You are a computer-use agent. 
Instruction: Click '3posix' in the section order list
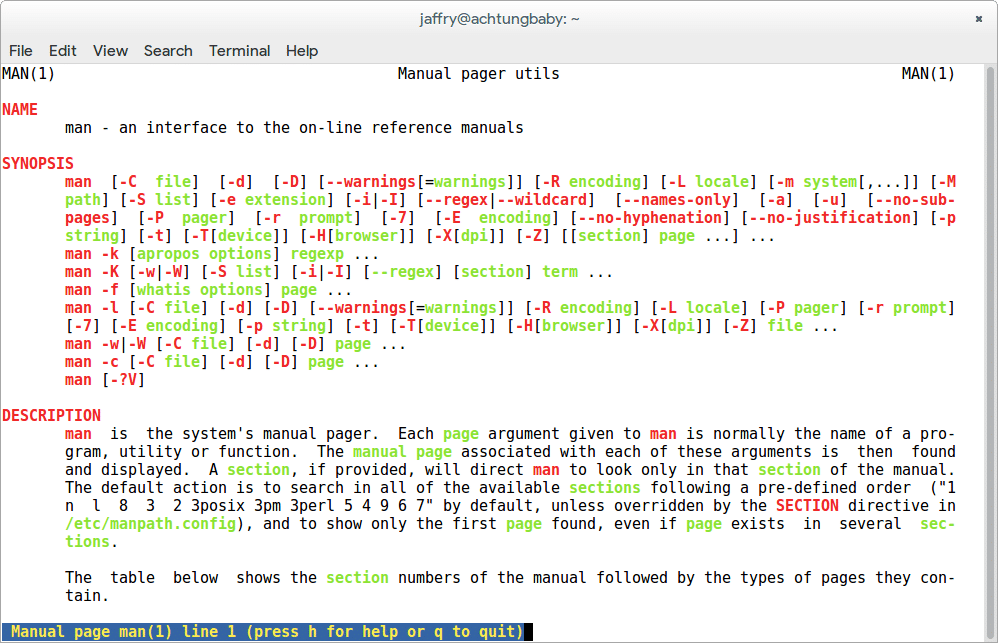point(218,506)
